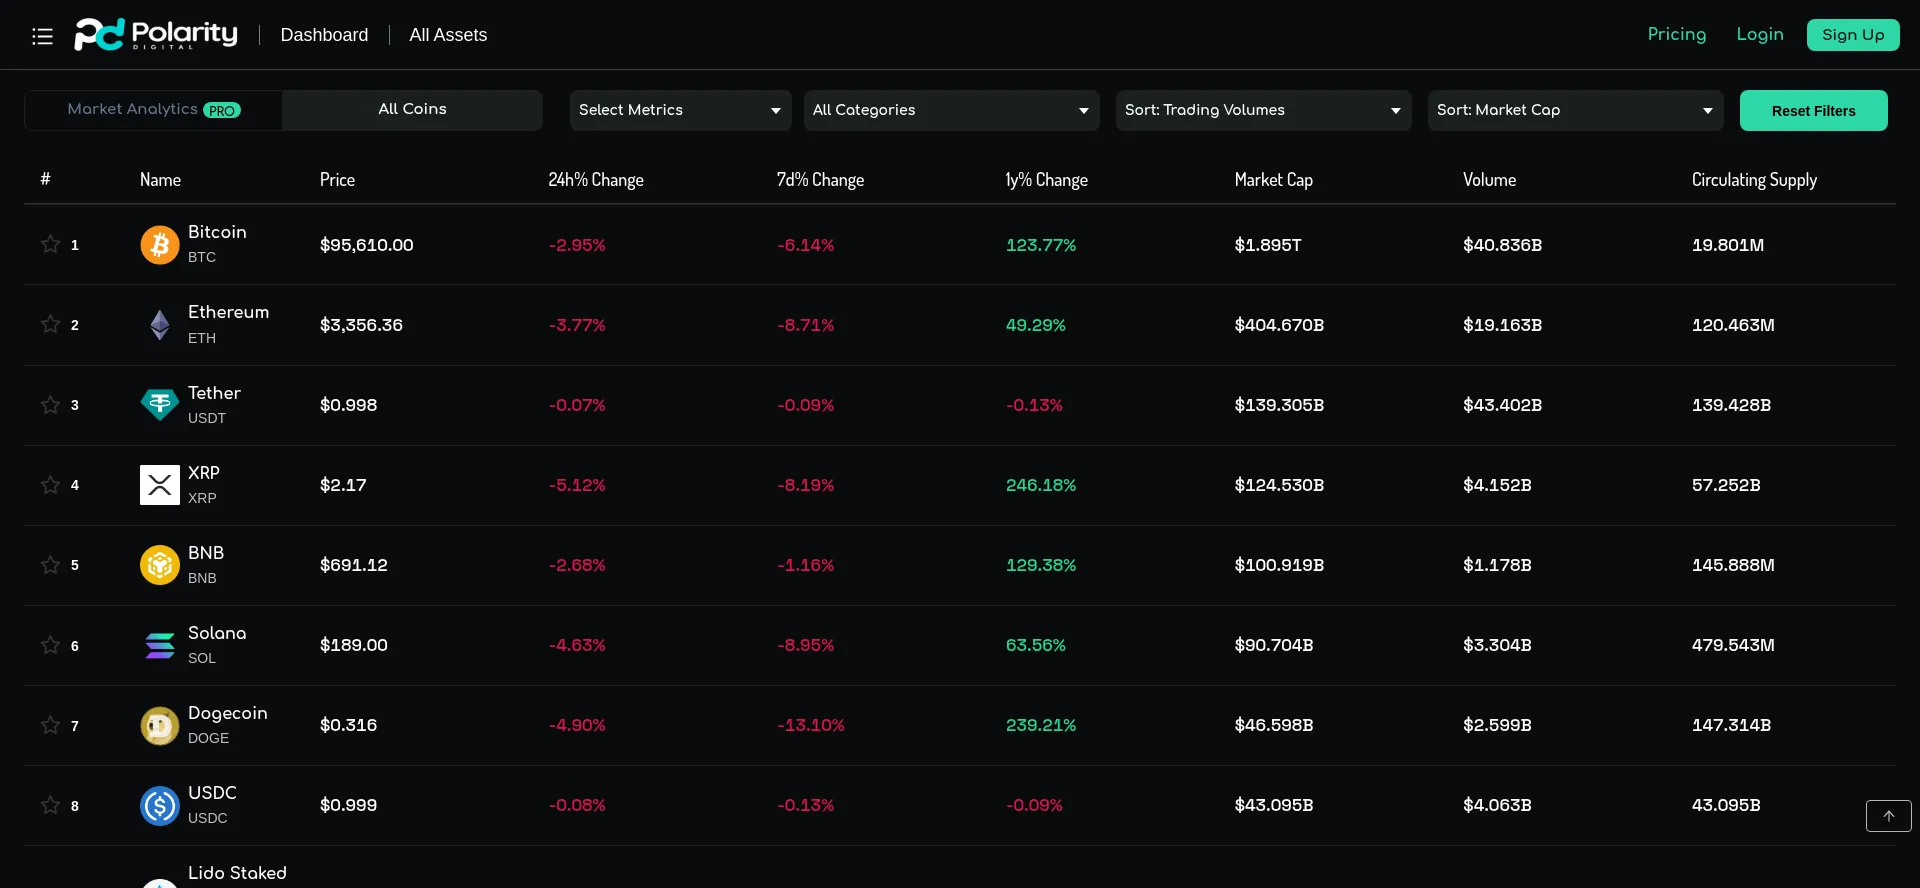Click Ethereum price $3,356.36
Screen dimensions: 1920x888
tap(361, 325)
